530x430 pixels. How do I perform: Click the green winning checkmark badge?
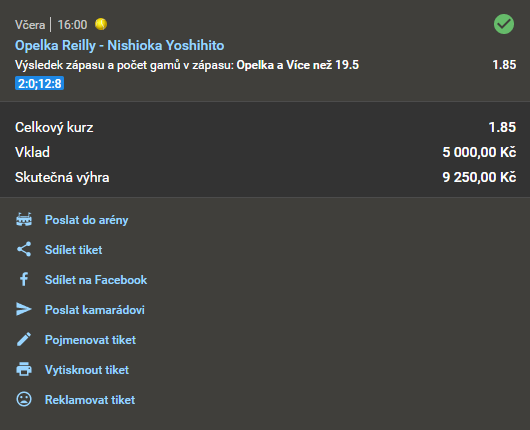(x=504, y=24)
